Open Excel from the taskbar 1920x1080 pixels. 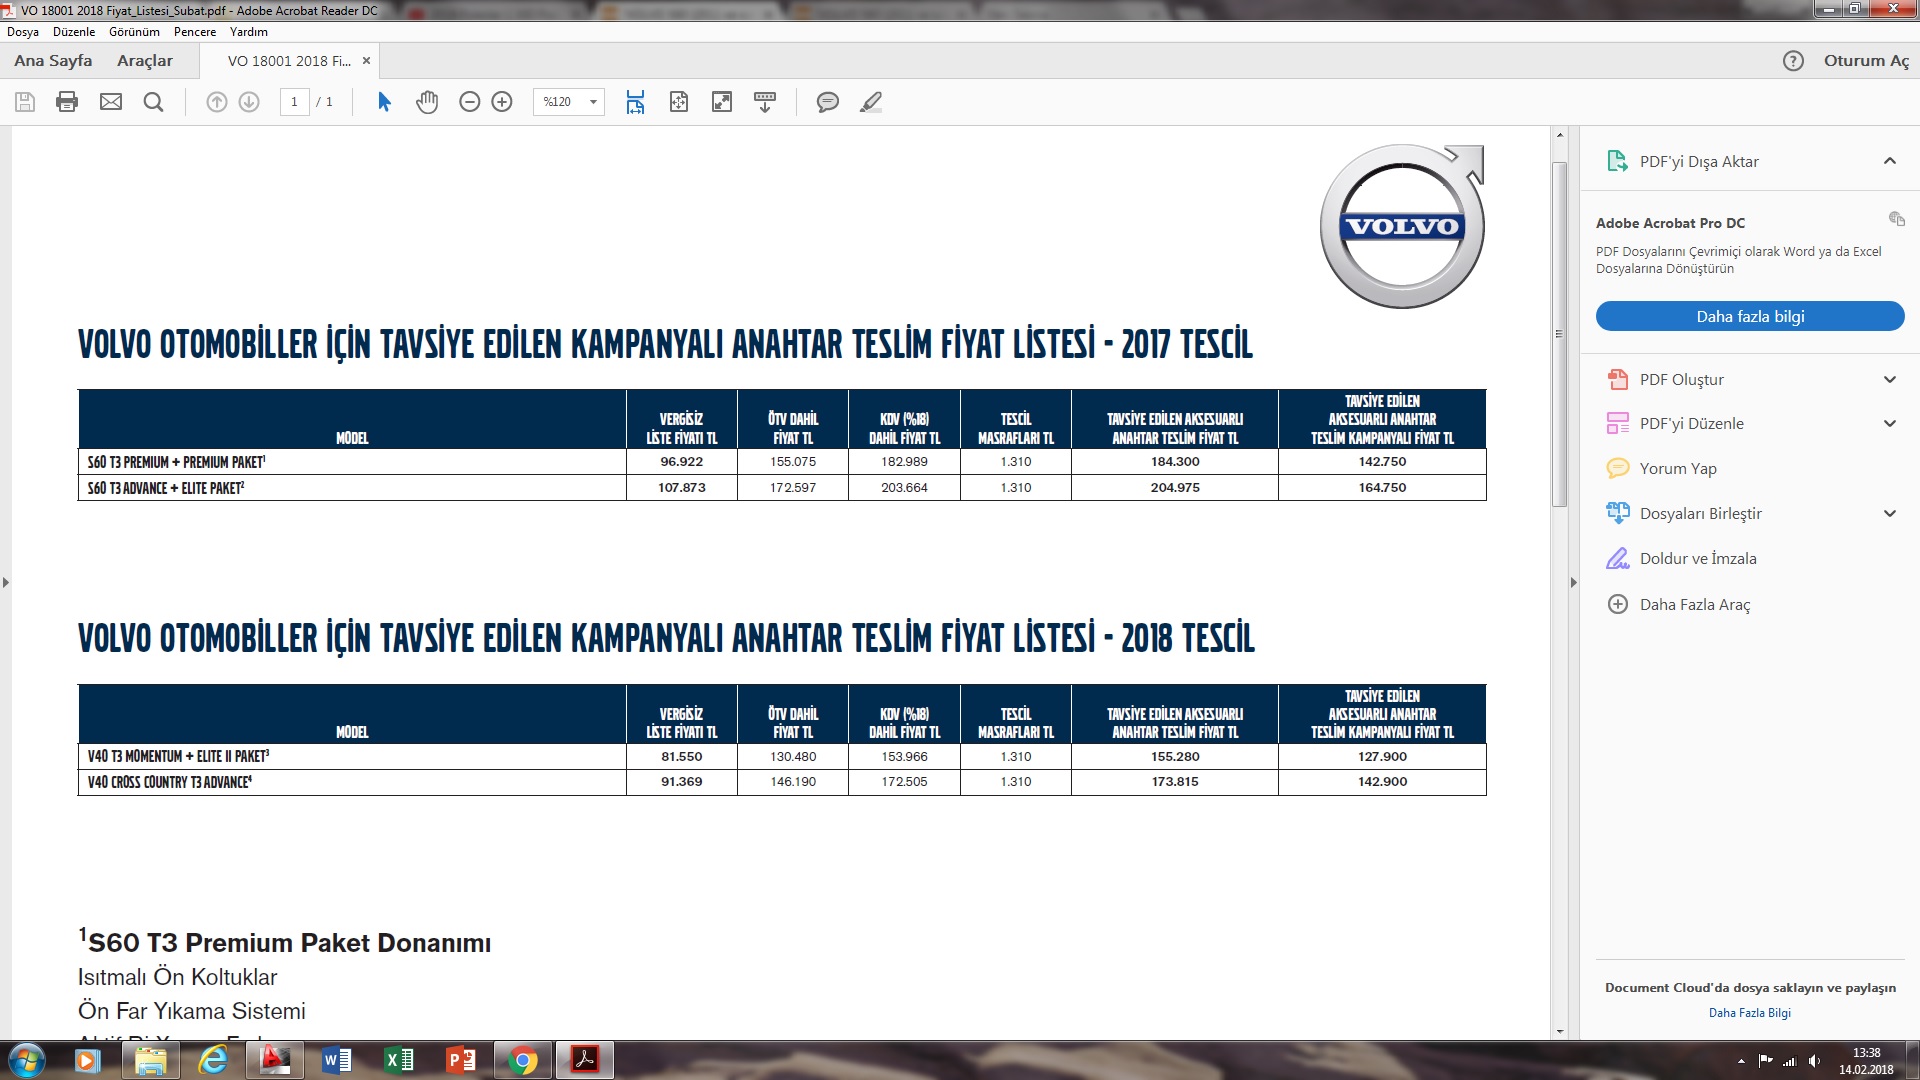click(399, 1060)
